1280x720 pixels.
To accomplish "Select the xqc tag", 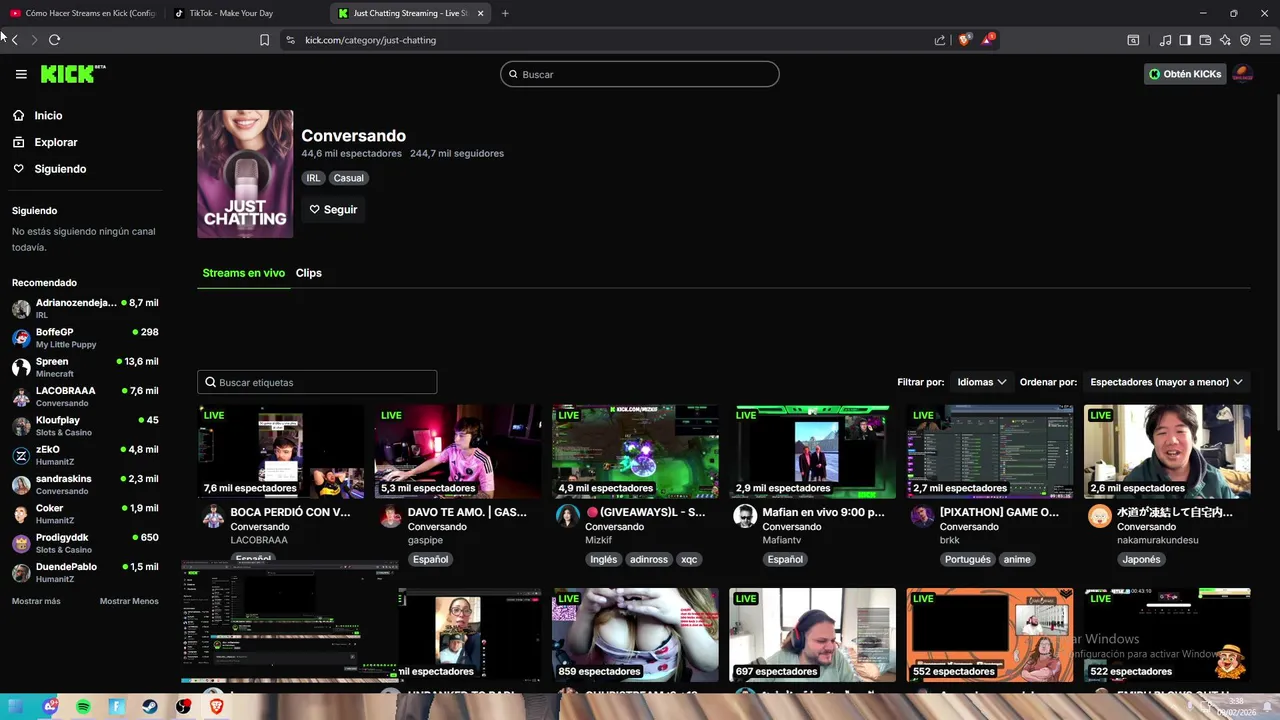I will click(x=689, y=559).
